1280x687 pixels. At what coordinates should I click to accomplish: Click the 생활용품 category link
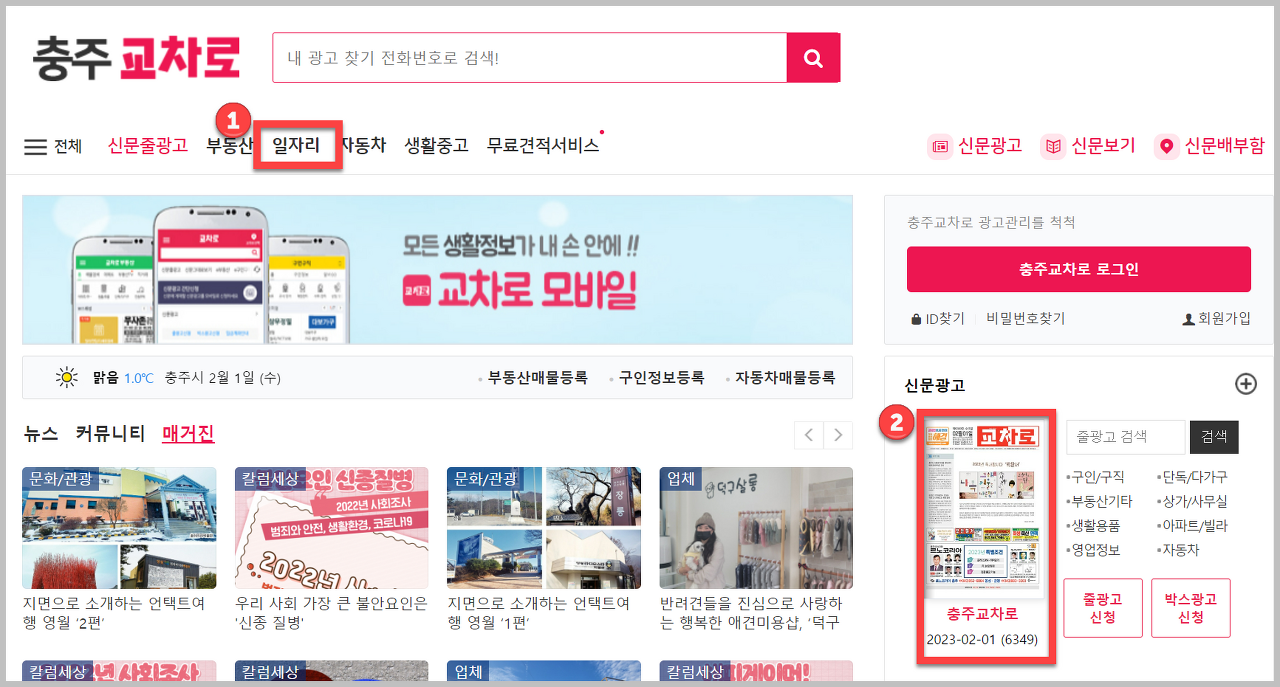click(x=1094, y=526)
